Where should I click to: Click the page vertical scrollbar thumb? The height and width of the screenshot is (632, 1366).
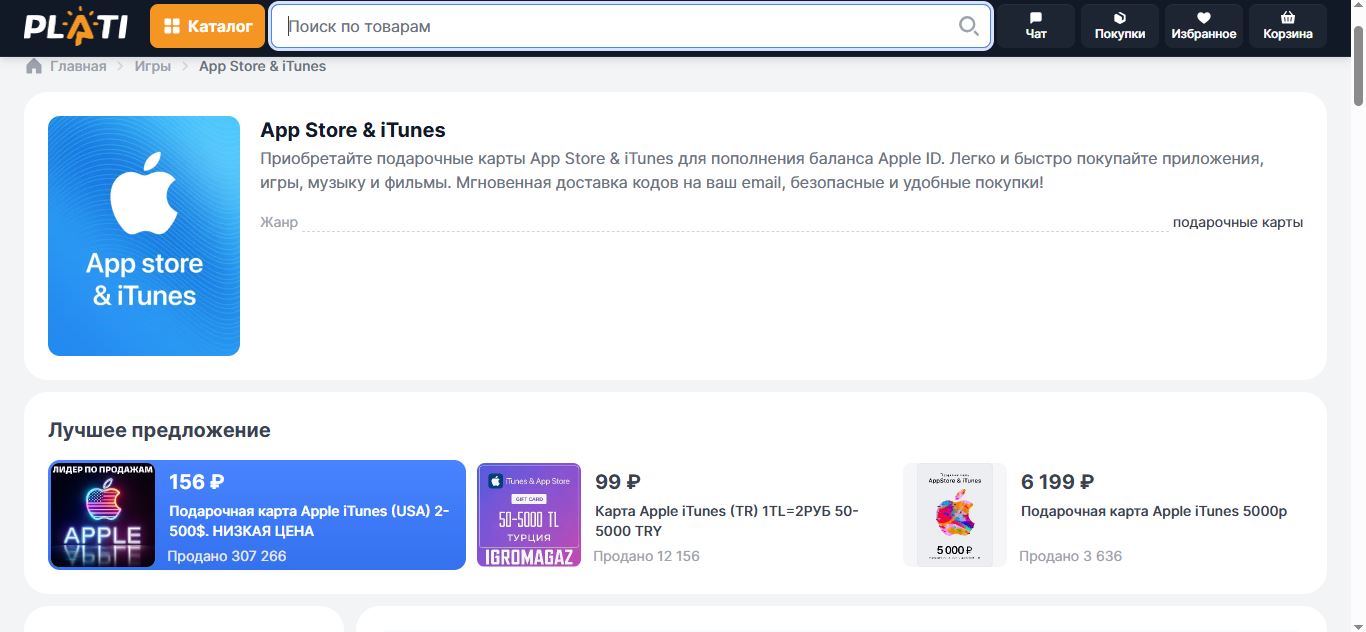pos(1358,64)
